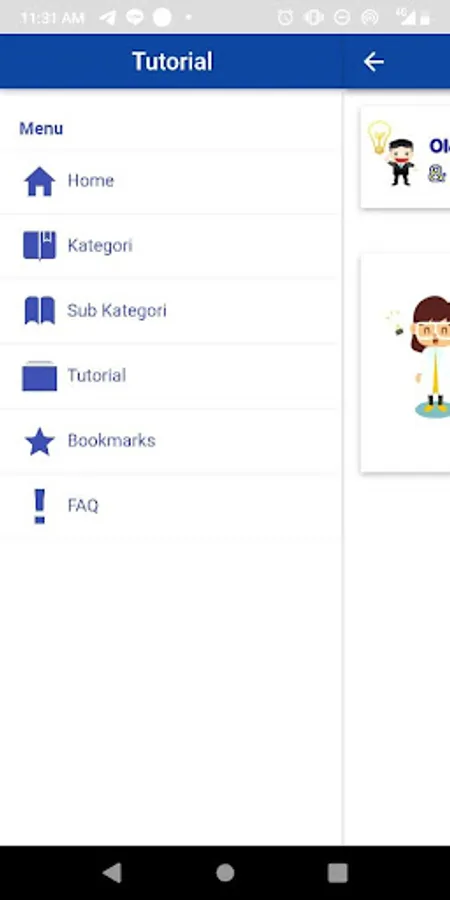Tap the FAQ exclamation mark icon

click(40, 506)
